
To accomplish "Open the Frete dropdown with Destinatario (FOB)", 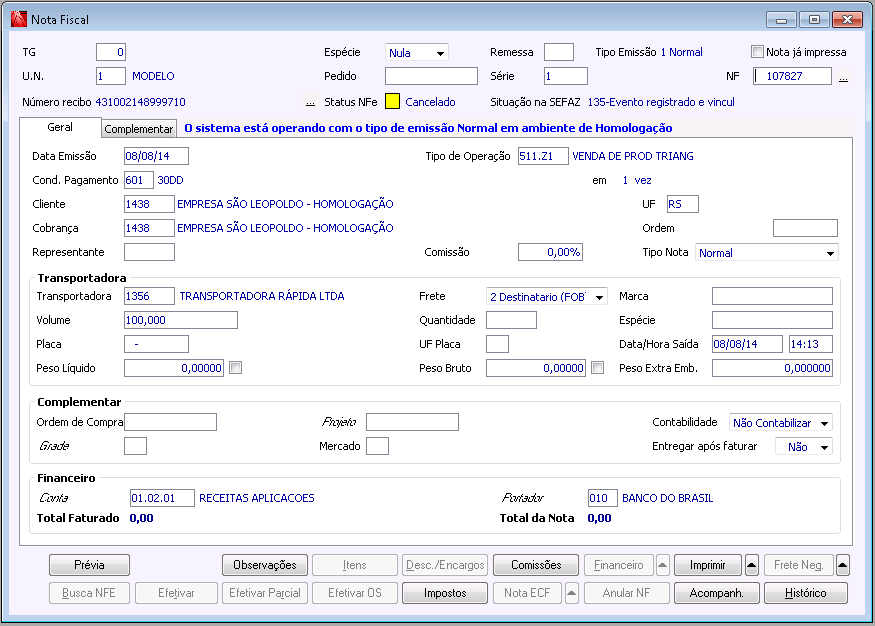I will [546, 297].
